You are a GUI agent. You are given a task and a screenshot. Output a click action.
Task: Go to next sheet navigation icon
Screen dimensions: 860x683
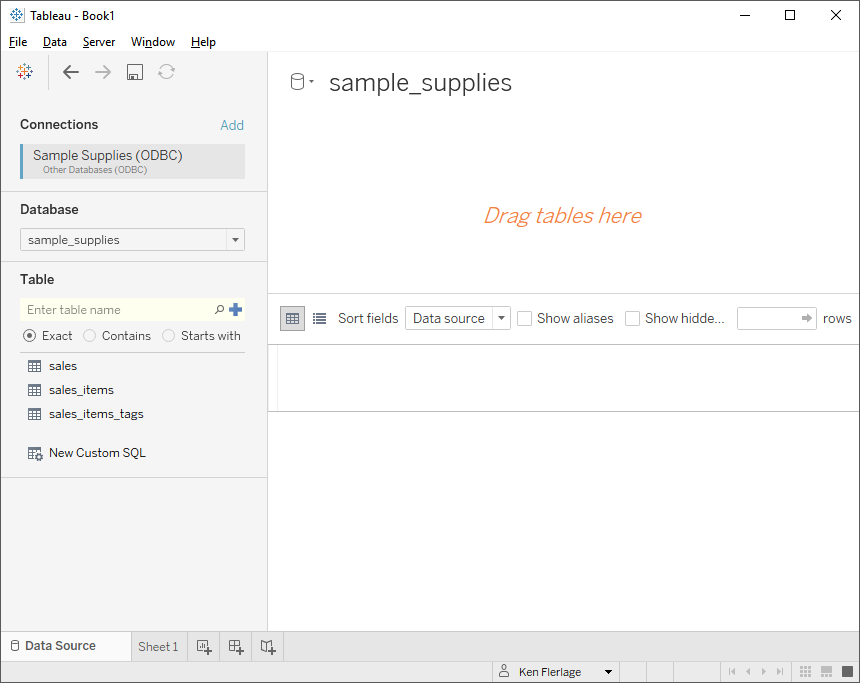point(764,671)
